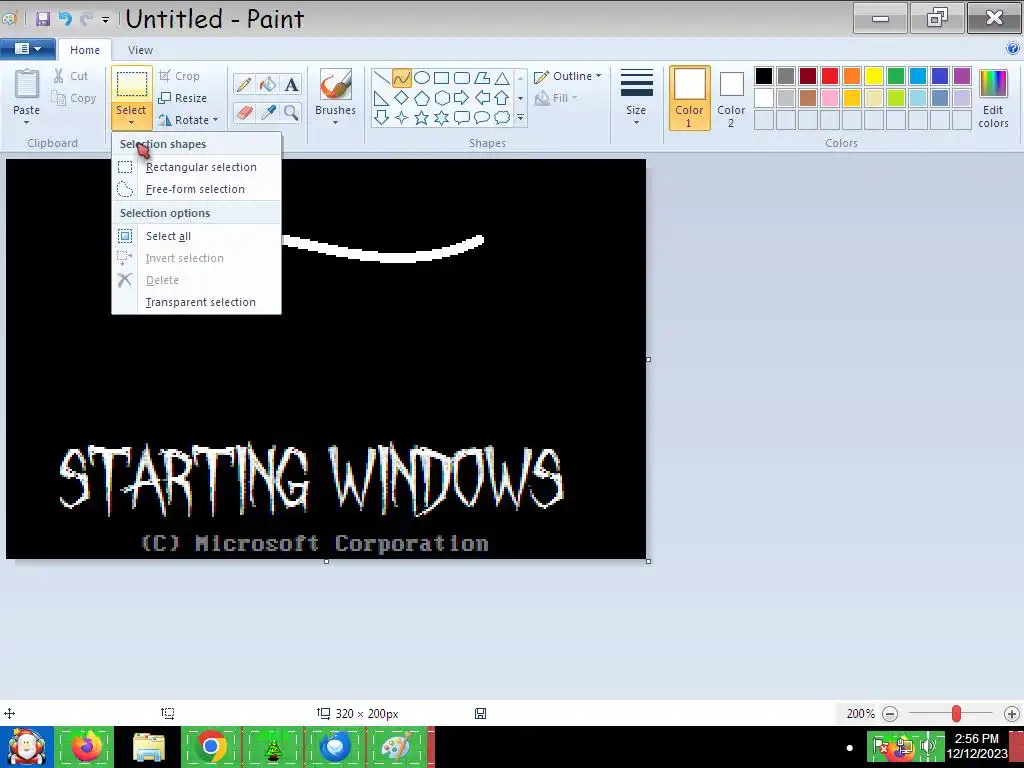The width and height of the screenshot is (1024, 768).
Task: Select the Text tool
Action: click(291, 84)
